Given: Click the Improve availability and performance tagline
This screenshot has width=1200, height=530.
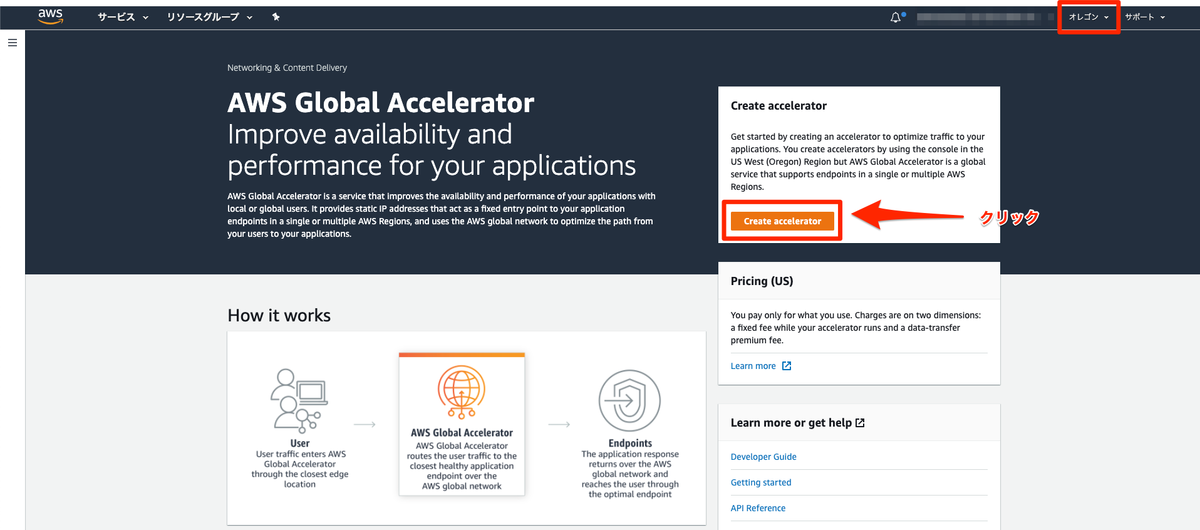Looking at the screenshot, I should pos(432,149).
